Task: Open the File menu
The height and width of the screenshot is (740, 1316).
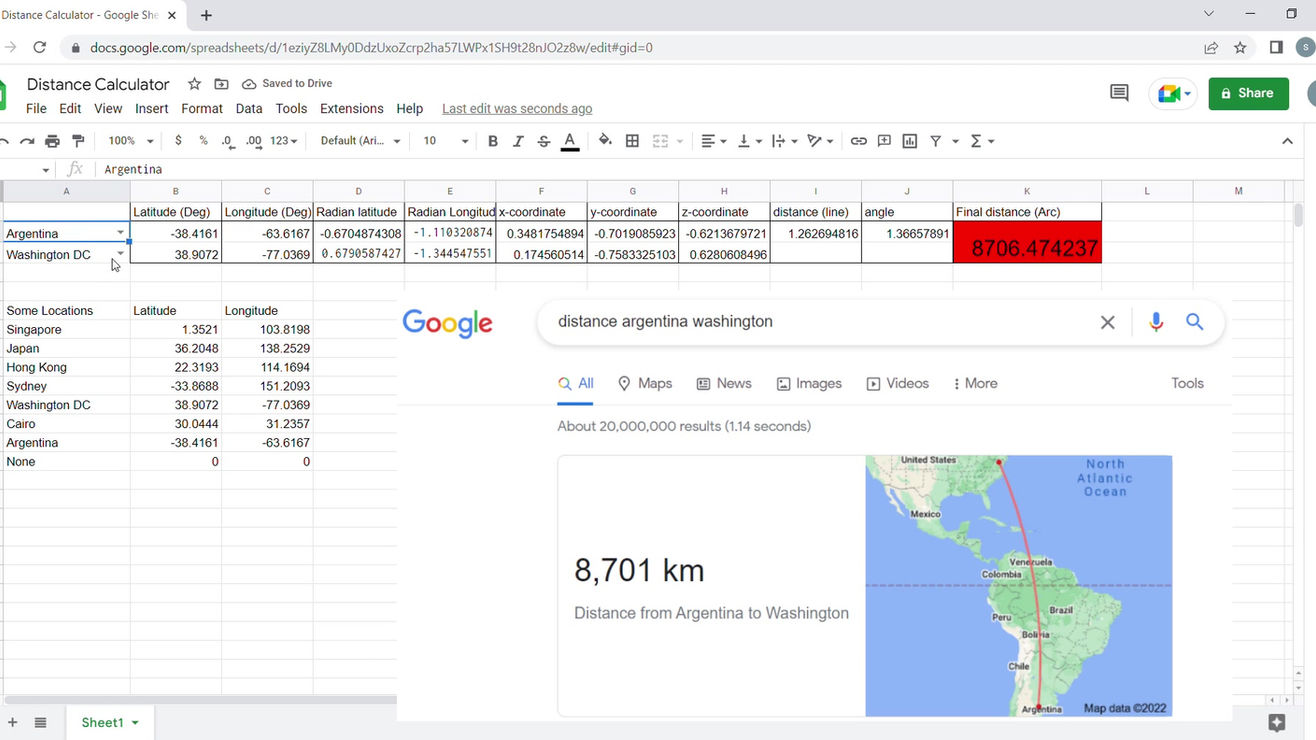Action: [x=36, y=109]
